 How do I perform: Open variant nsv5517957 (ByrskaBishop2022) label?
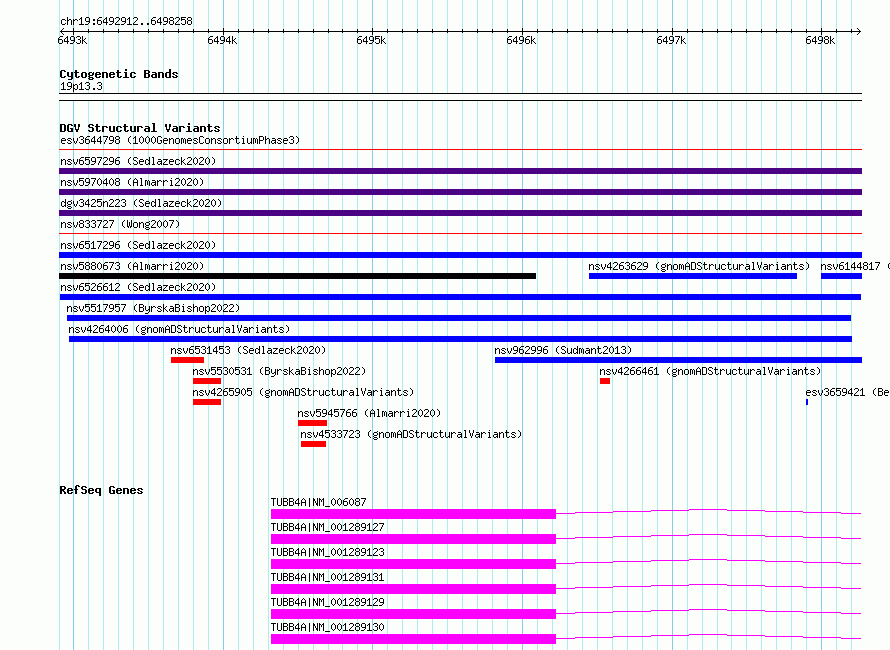(153, 308)
